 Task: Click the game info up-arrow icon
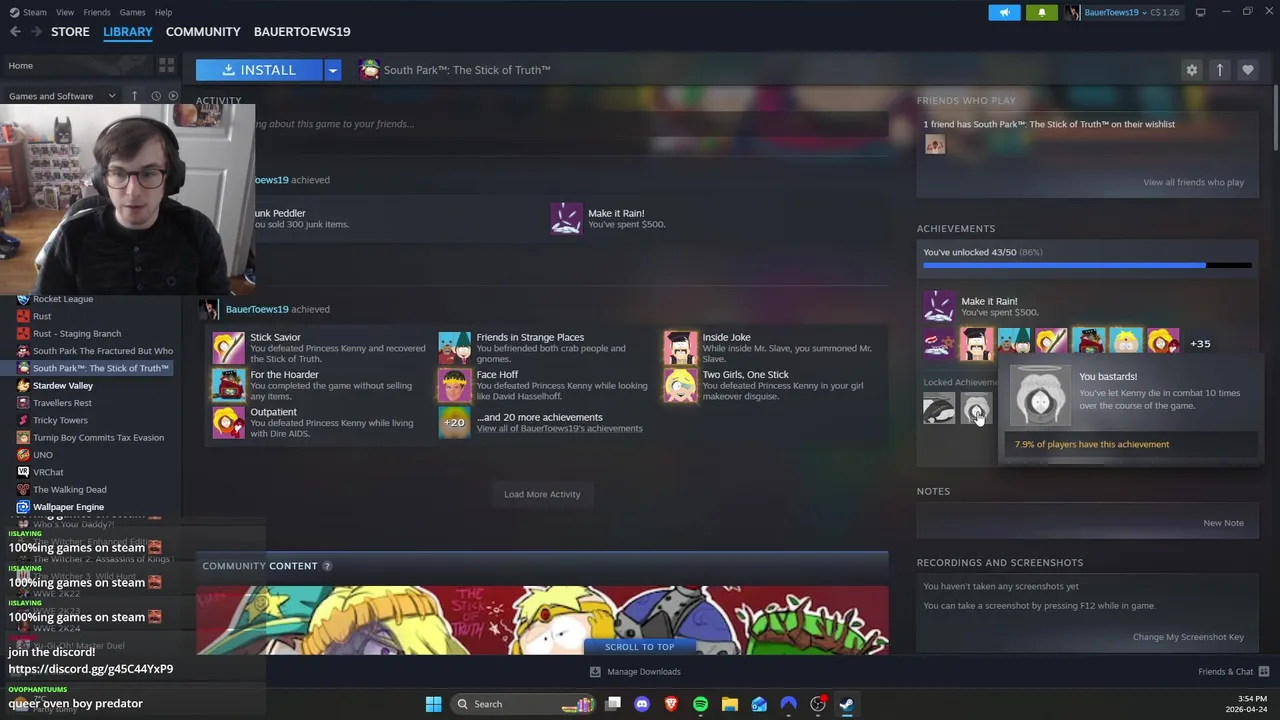tap(1219, 70)
